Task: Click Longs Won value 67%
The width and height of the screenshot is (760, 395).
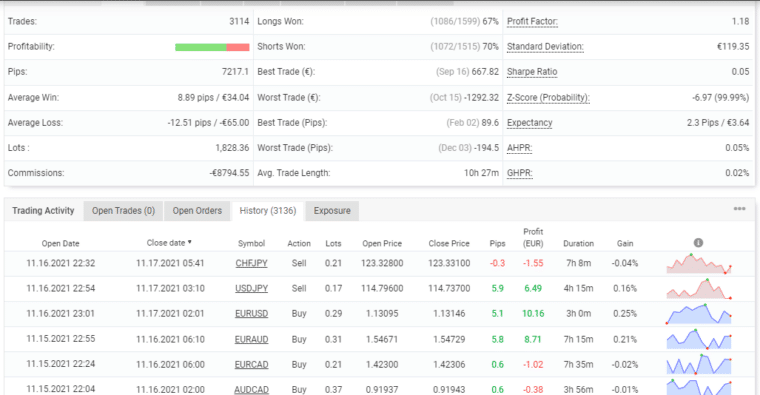Action: pos(491,21)
